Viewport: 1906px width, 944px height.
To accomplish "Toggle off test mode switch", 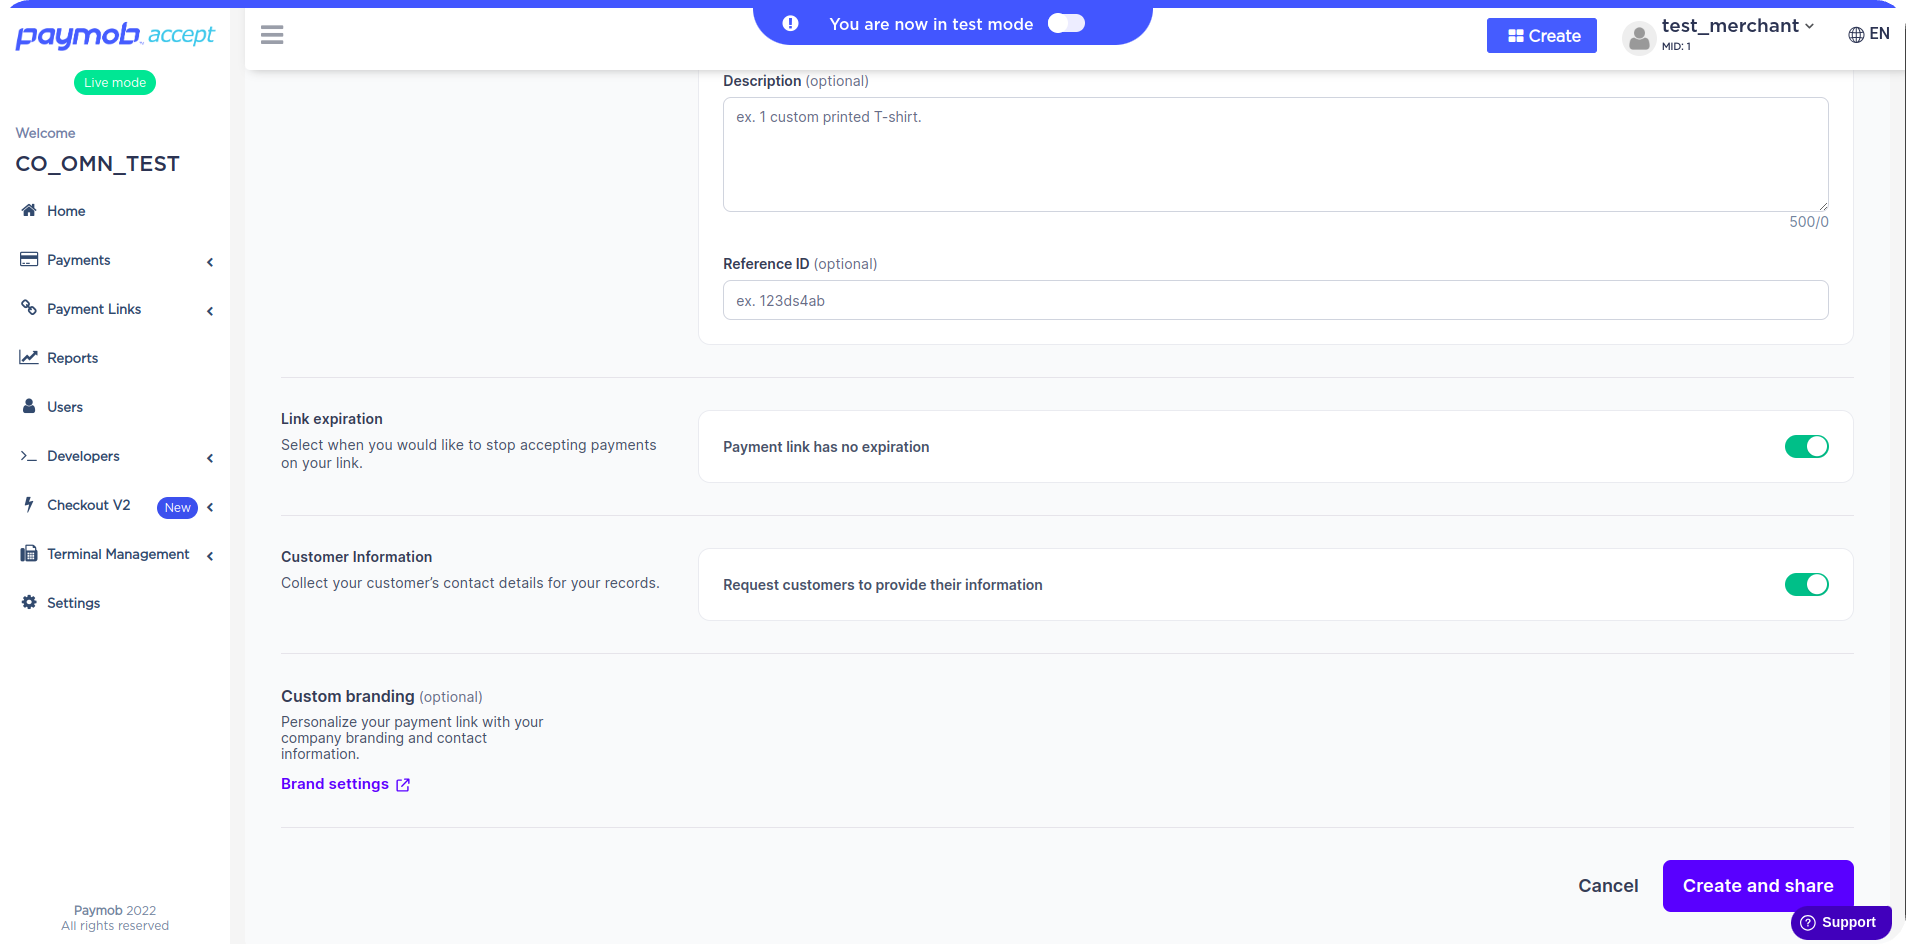I will [x=1065, y=23].
